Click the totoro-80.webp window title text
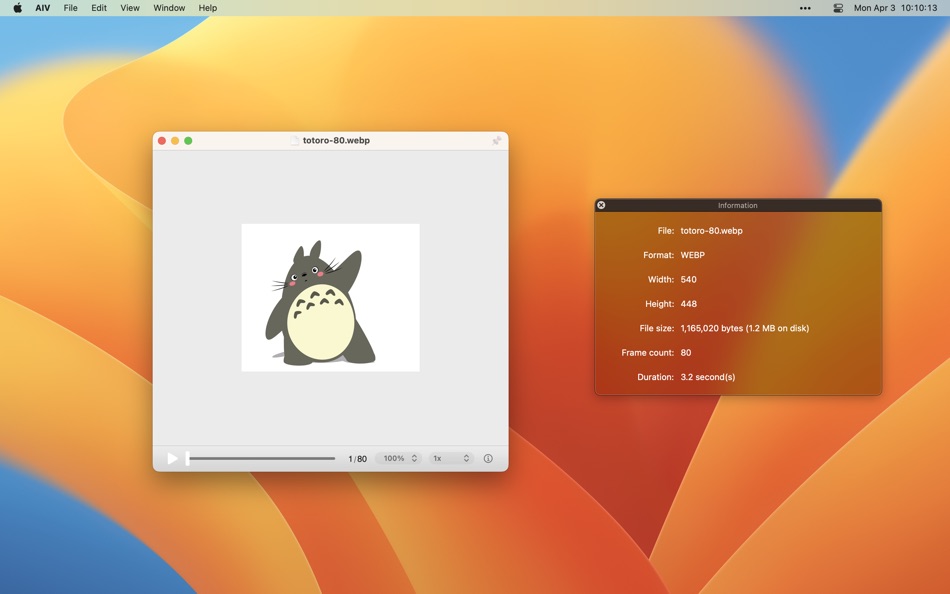Image resolution: width=950 pixels, height=594 pixels. 336,141
